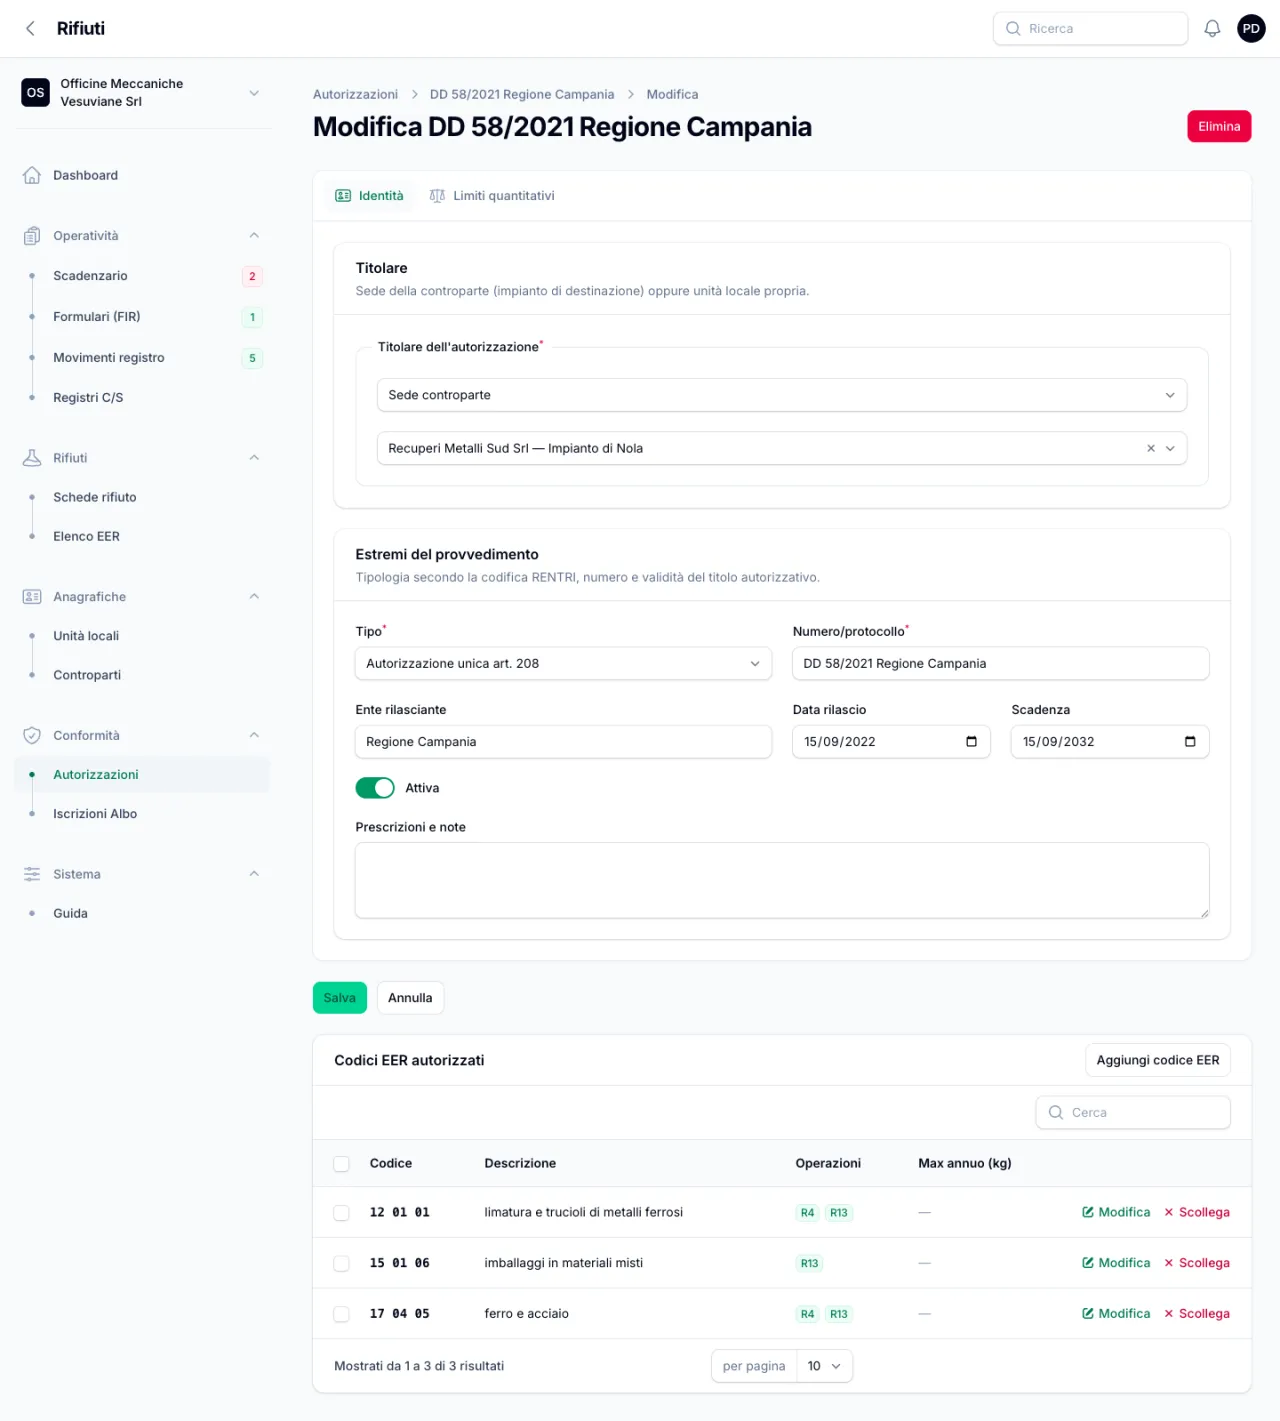Click the Salva button
Viewport: 1280px width, 1421px height.
coord(340,998)
